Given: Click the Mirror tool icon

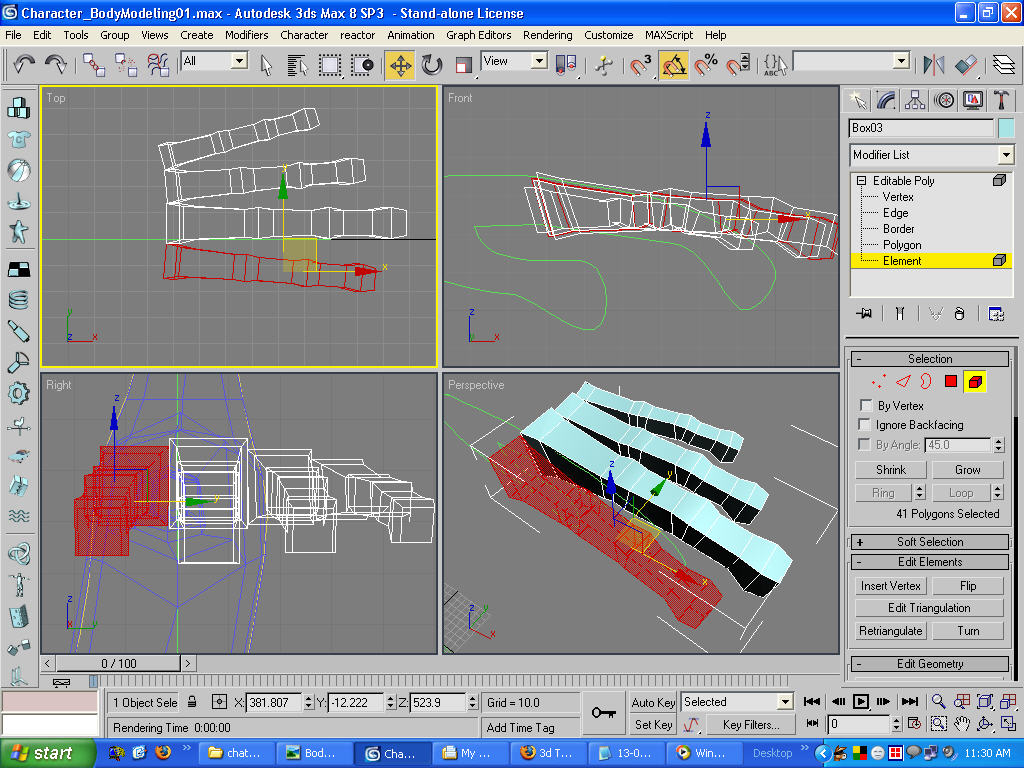Looking at the screenshot, I should pos(934,65).
